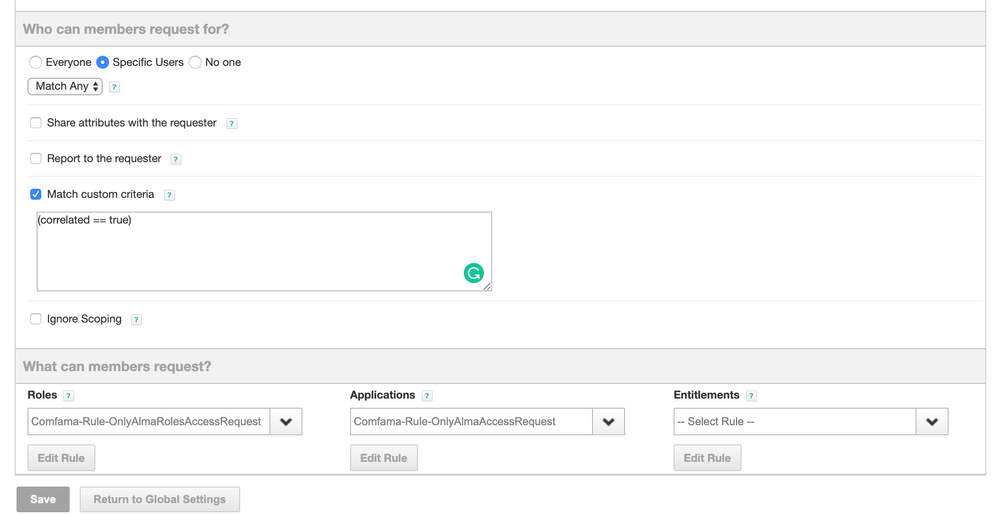999x514 pixels.
Task: Click help icon beside Report to the requester
Action: pyautogui.click(x=176, y=159)
